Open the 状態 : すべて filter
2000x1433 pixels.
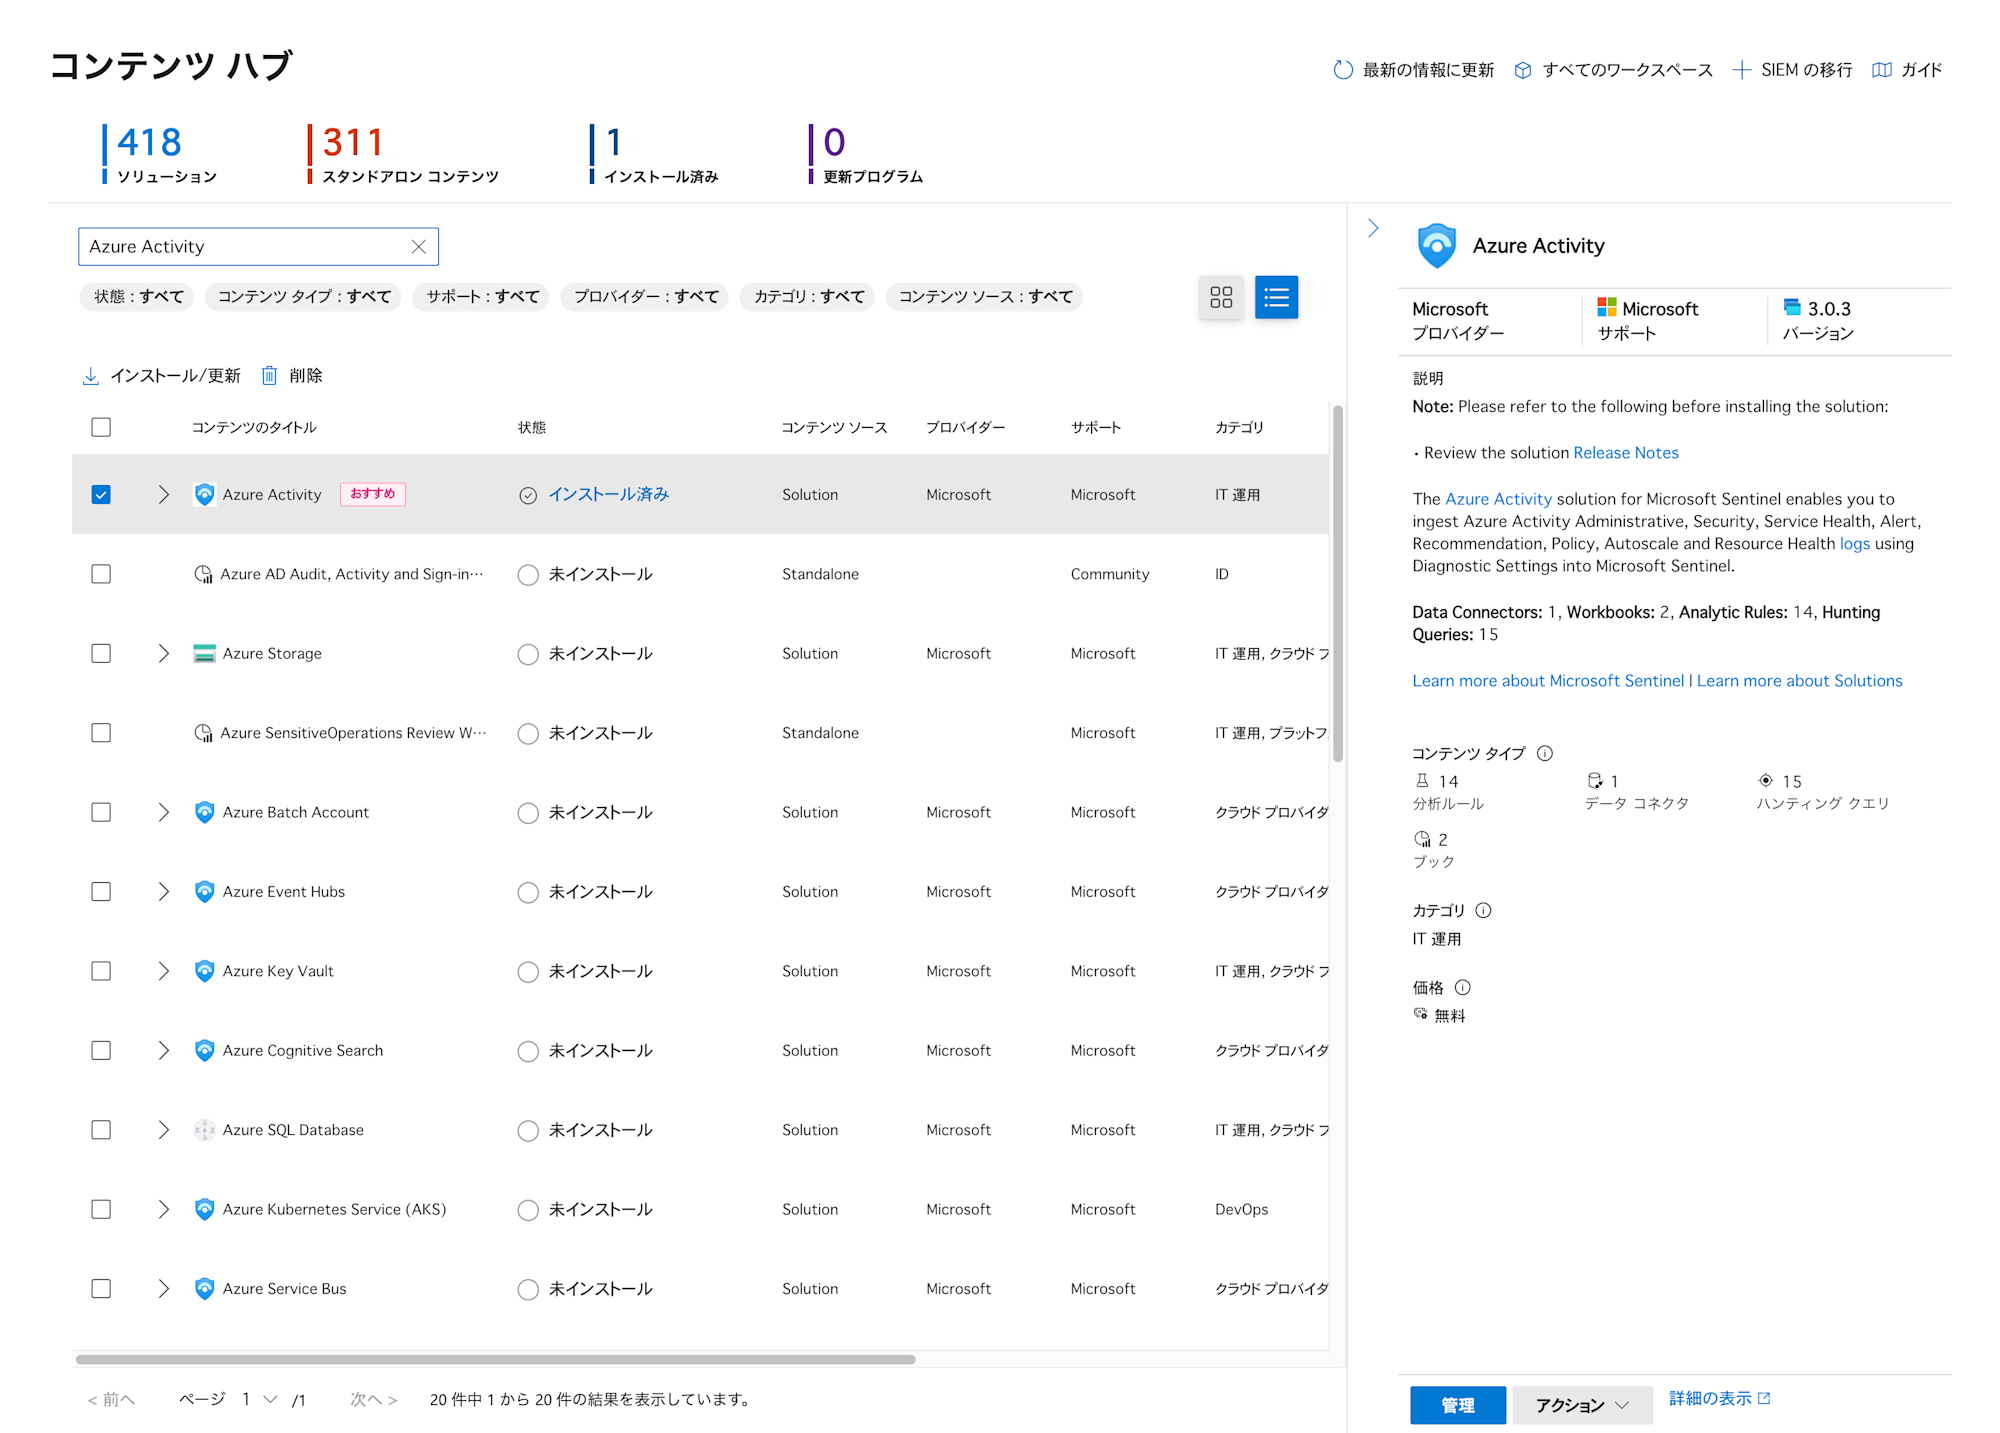pos(139,297)
